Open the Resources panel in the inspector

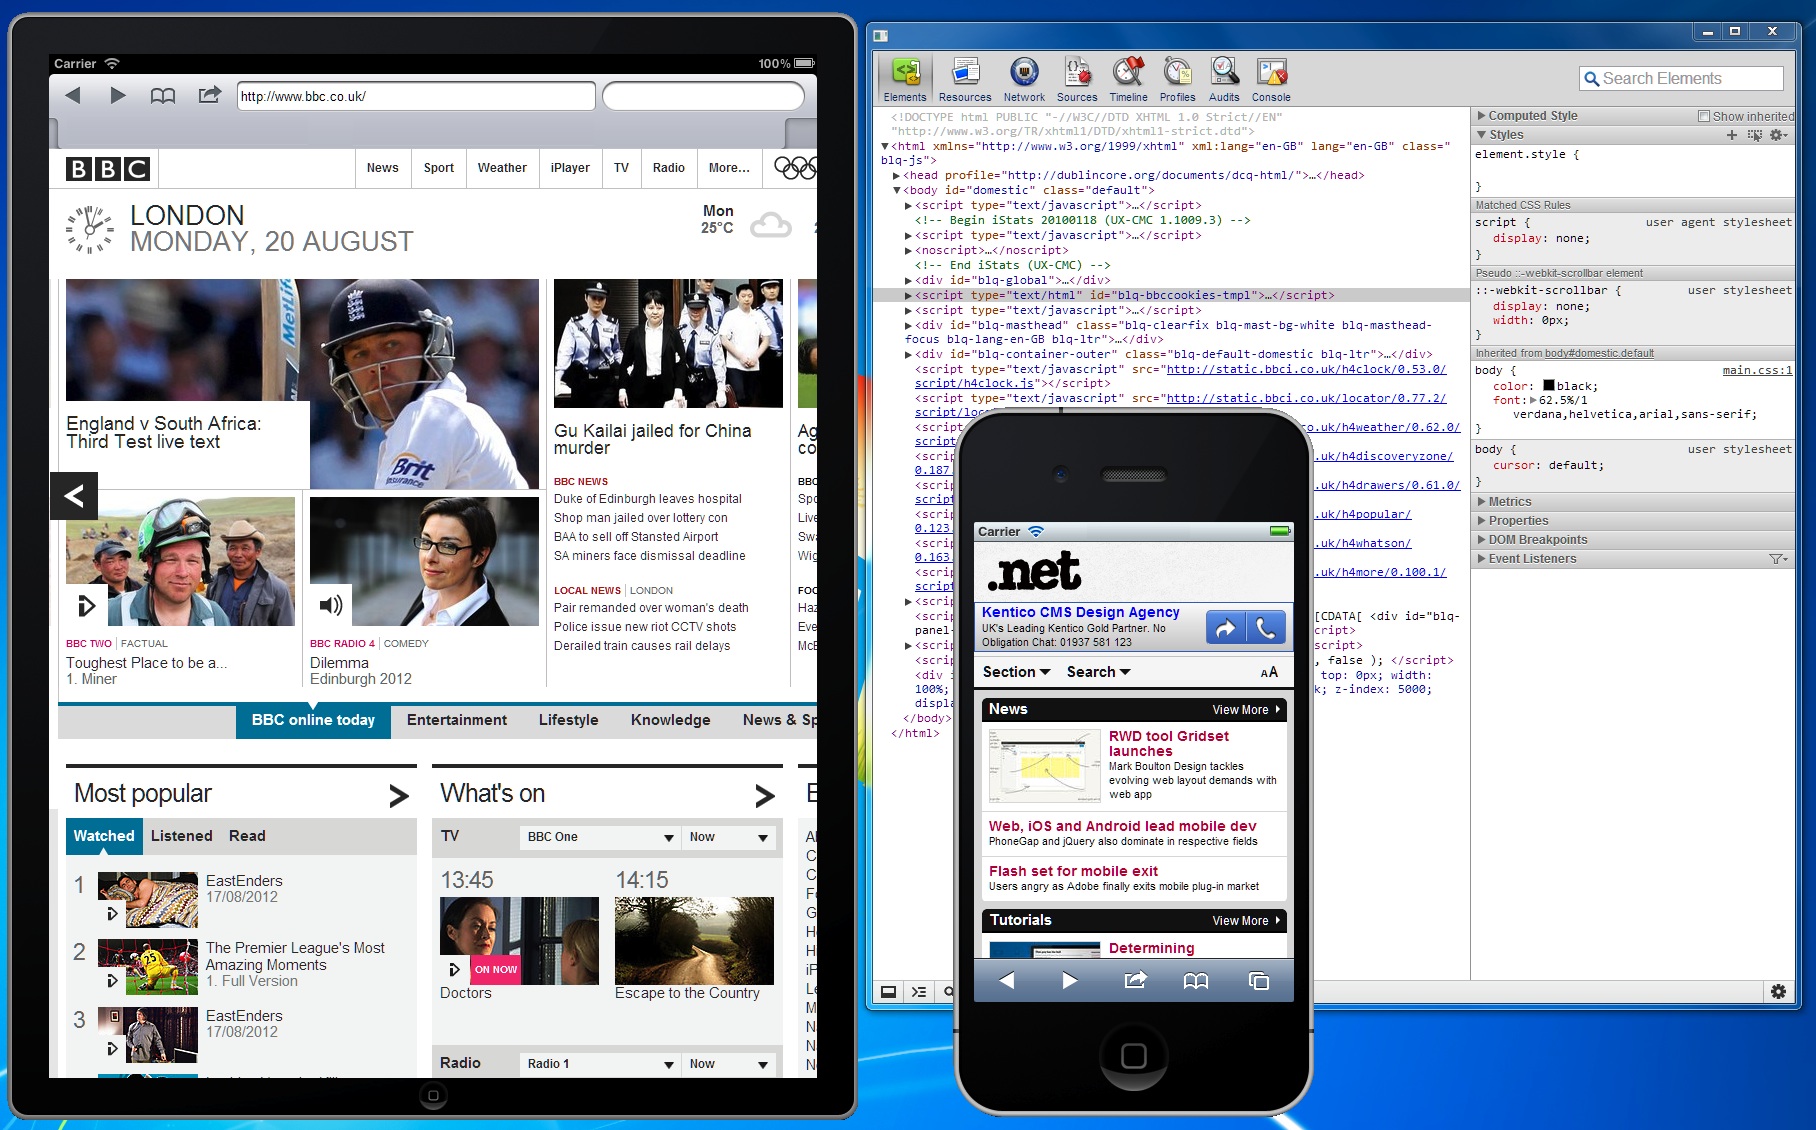pyautogui.click(x=965, y=80)
